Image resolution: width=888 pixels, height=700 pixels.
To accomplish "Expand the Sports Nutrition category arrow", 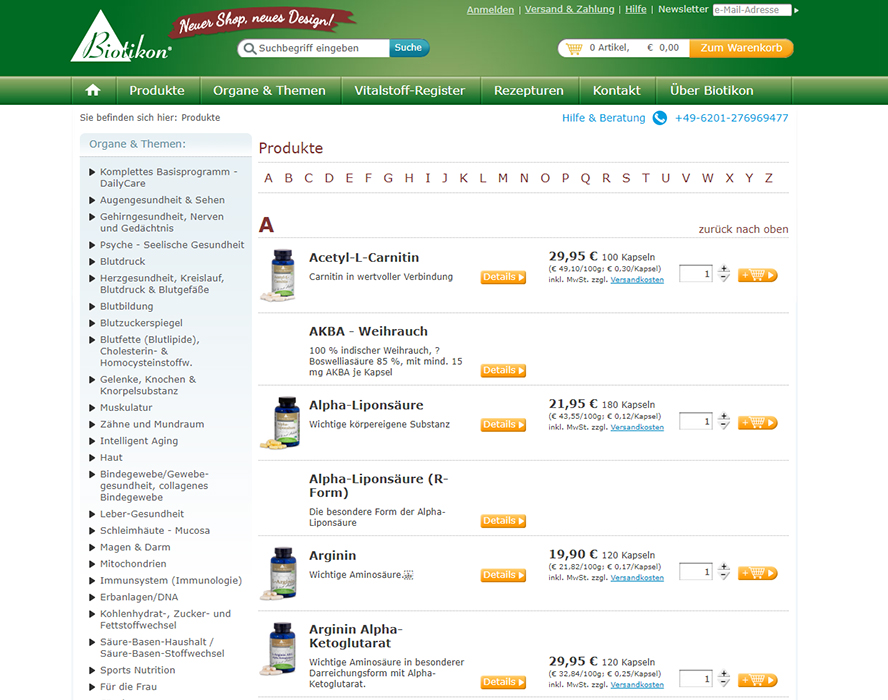I will 92,671.
